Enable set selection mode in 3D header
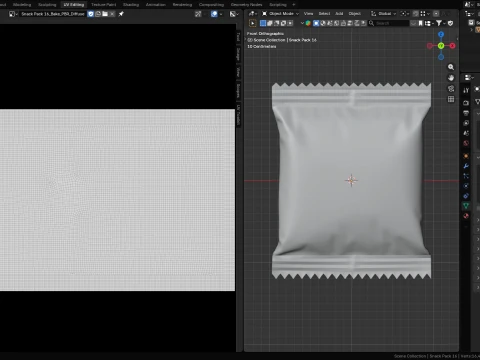The height and width of the screenshot is (360, 480). [x=263, y=23]
